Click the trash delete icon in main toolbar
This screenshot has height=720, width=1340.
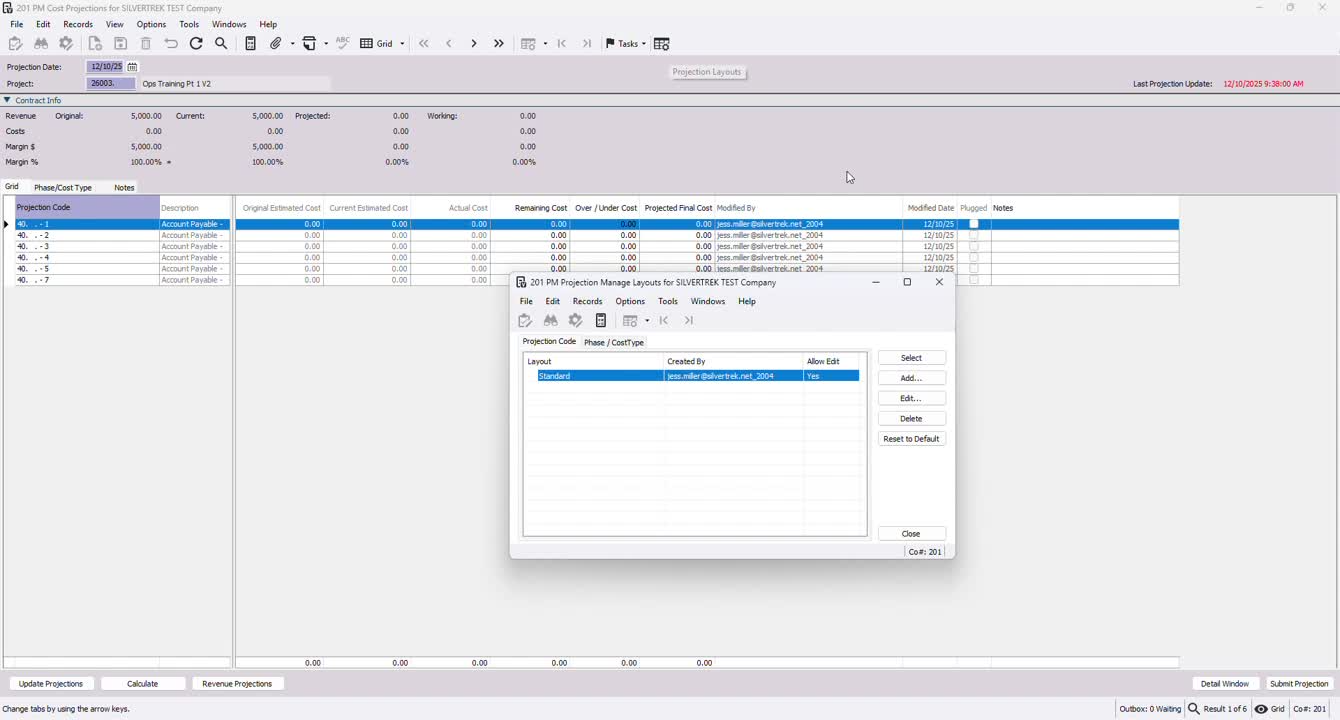click(146, 44)
